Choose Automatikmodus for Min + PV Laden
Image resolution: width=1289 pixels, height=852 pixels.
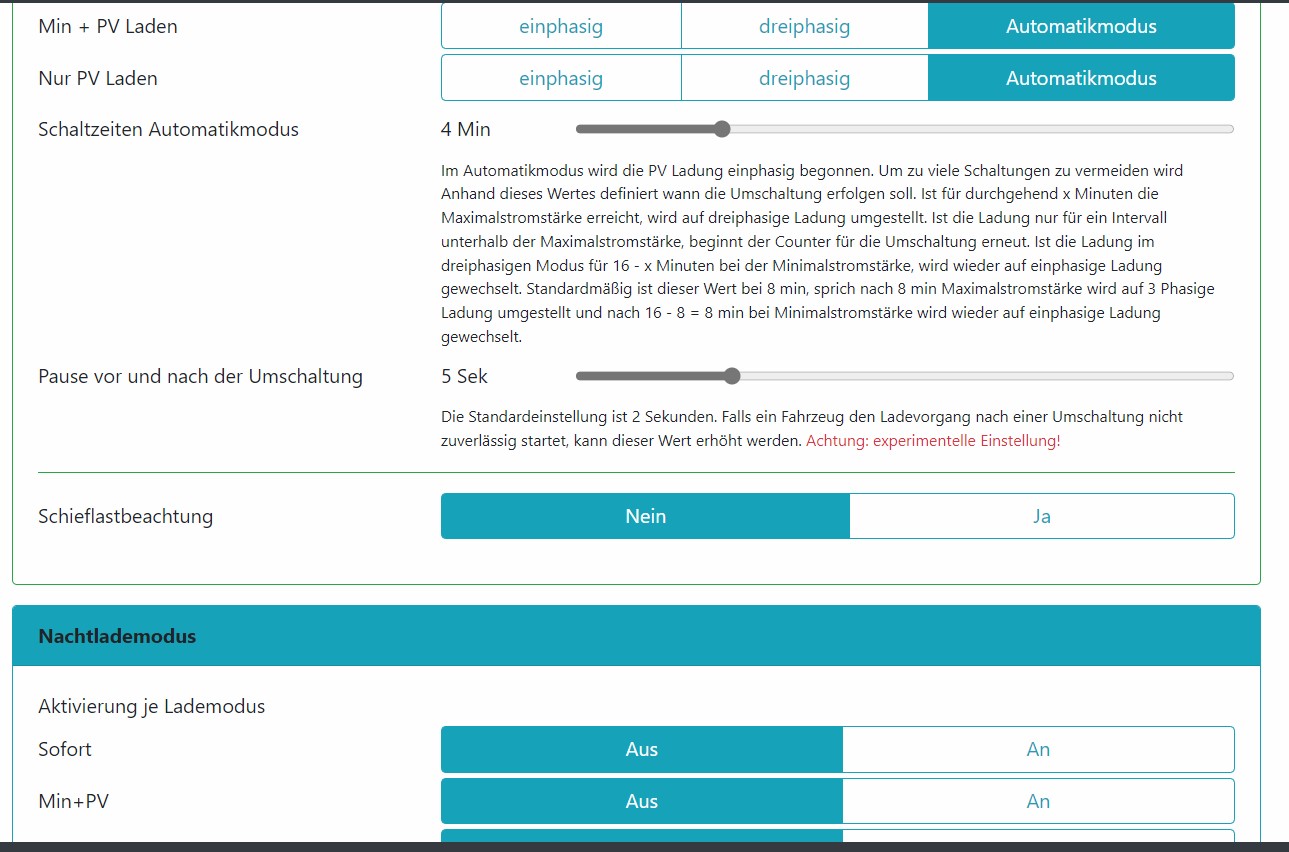click(1081, 26)
